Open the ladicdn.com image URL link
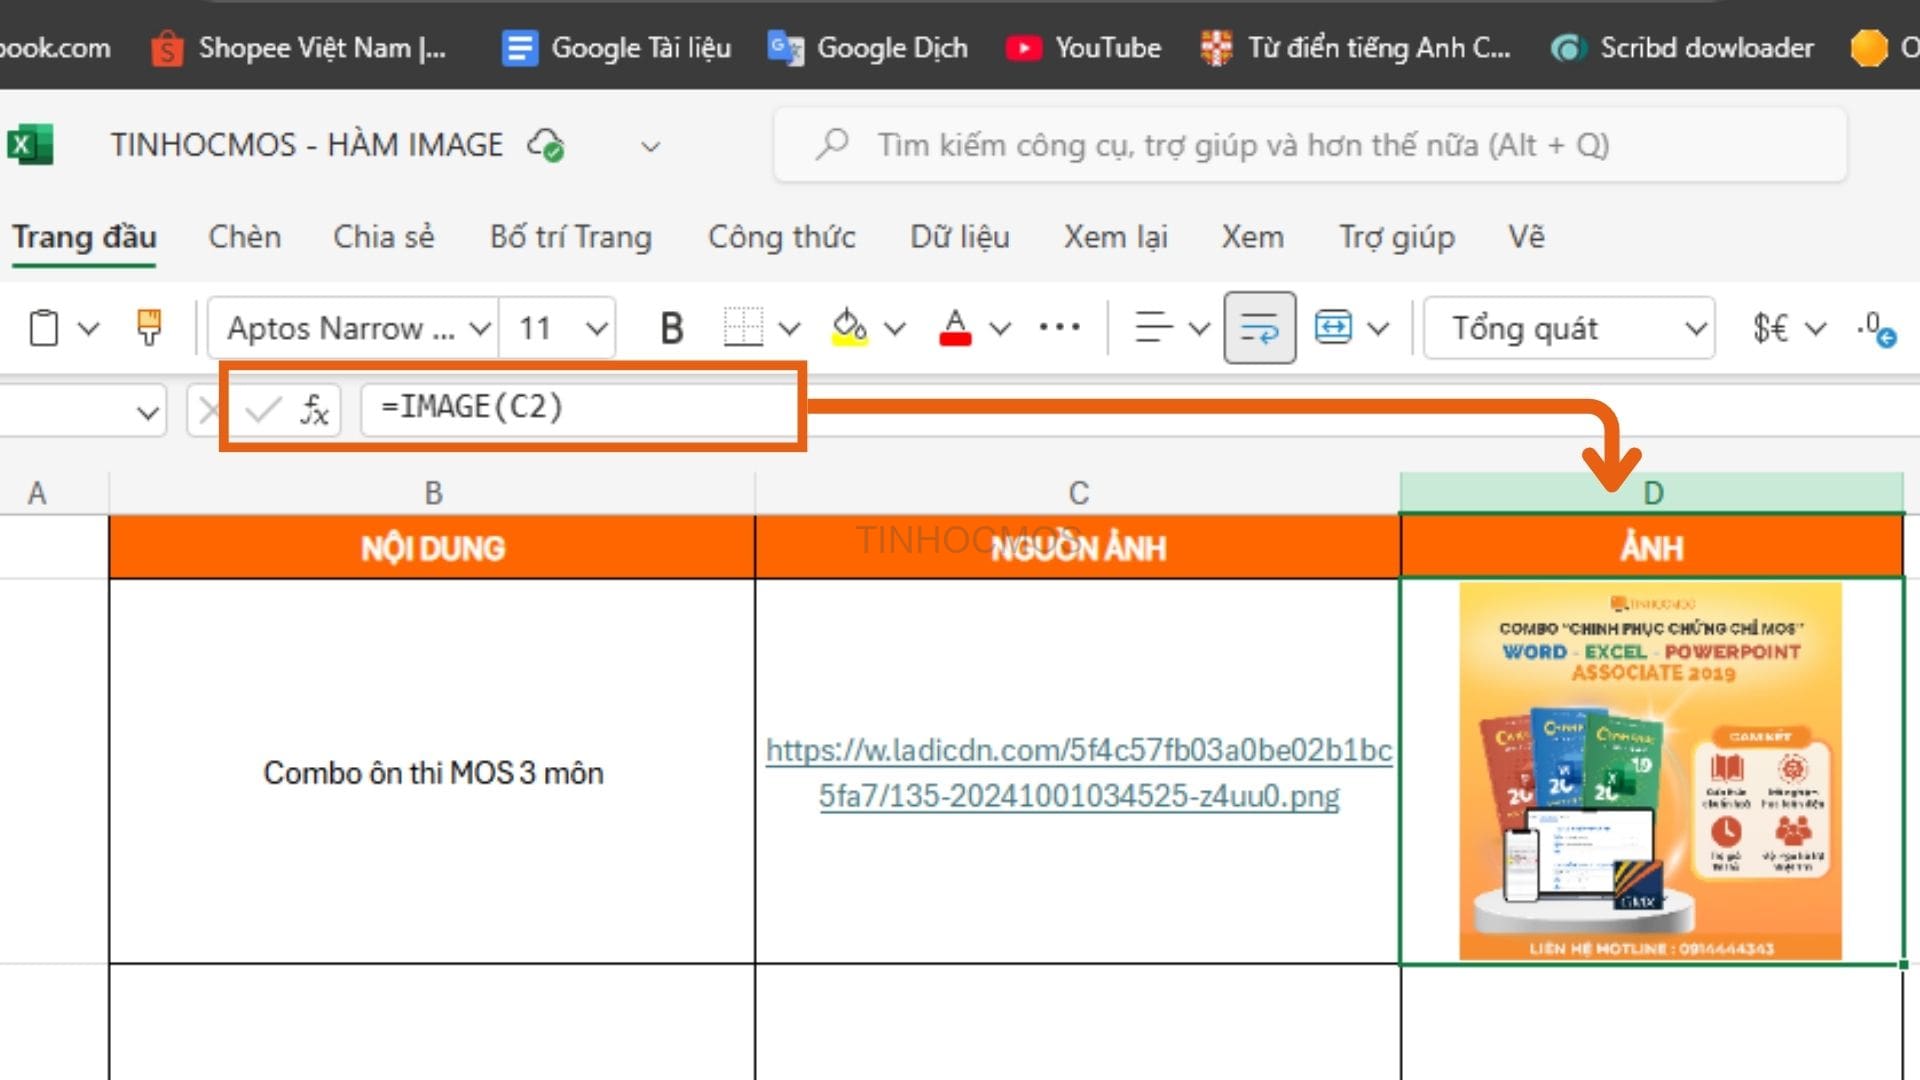Viewport: 1920px width, 1080px height. [1078, 773]
